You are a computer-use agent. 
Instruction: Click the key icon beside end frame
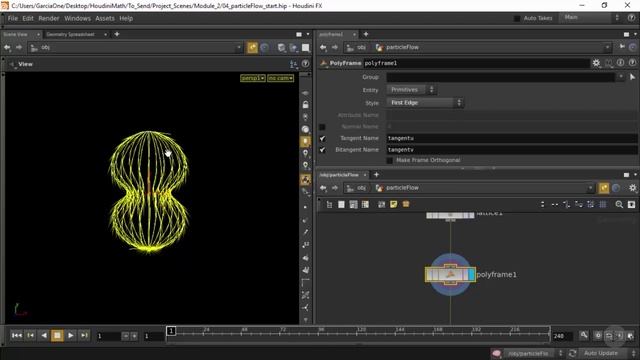[x=584, y=335]
